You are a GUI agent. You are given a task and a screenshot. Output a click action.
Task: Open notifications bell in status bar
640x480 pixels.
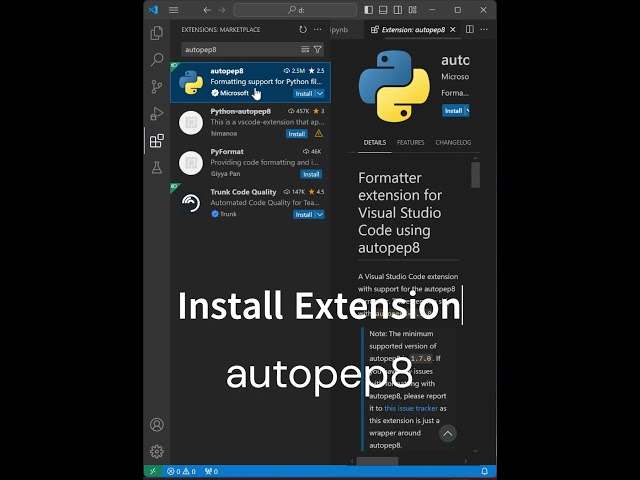tap(484, 471)
